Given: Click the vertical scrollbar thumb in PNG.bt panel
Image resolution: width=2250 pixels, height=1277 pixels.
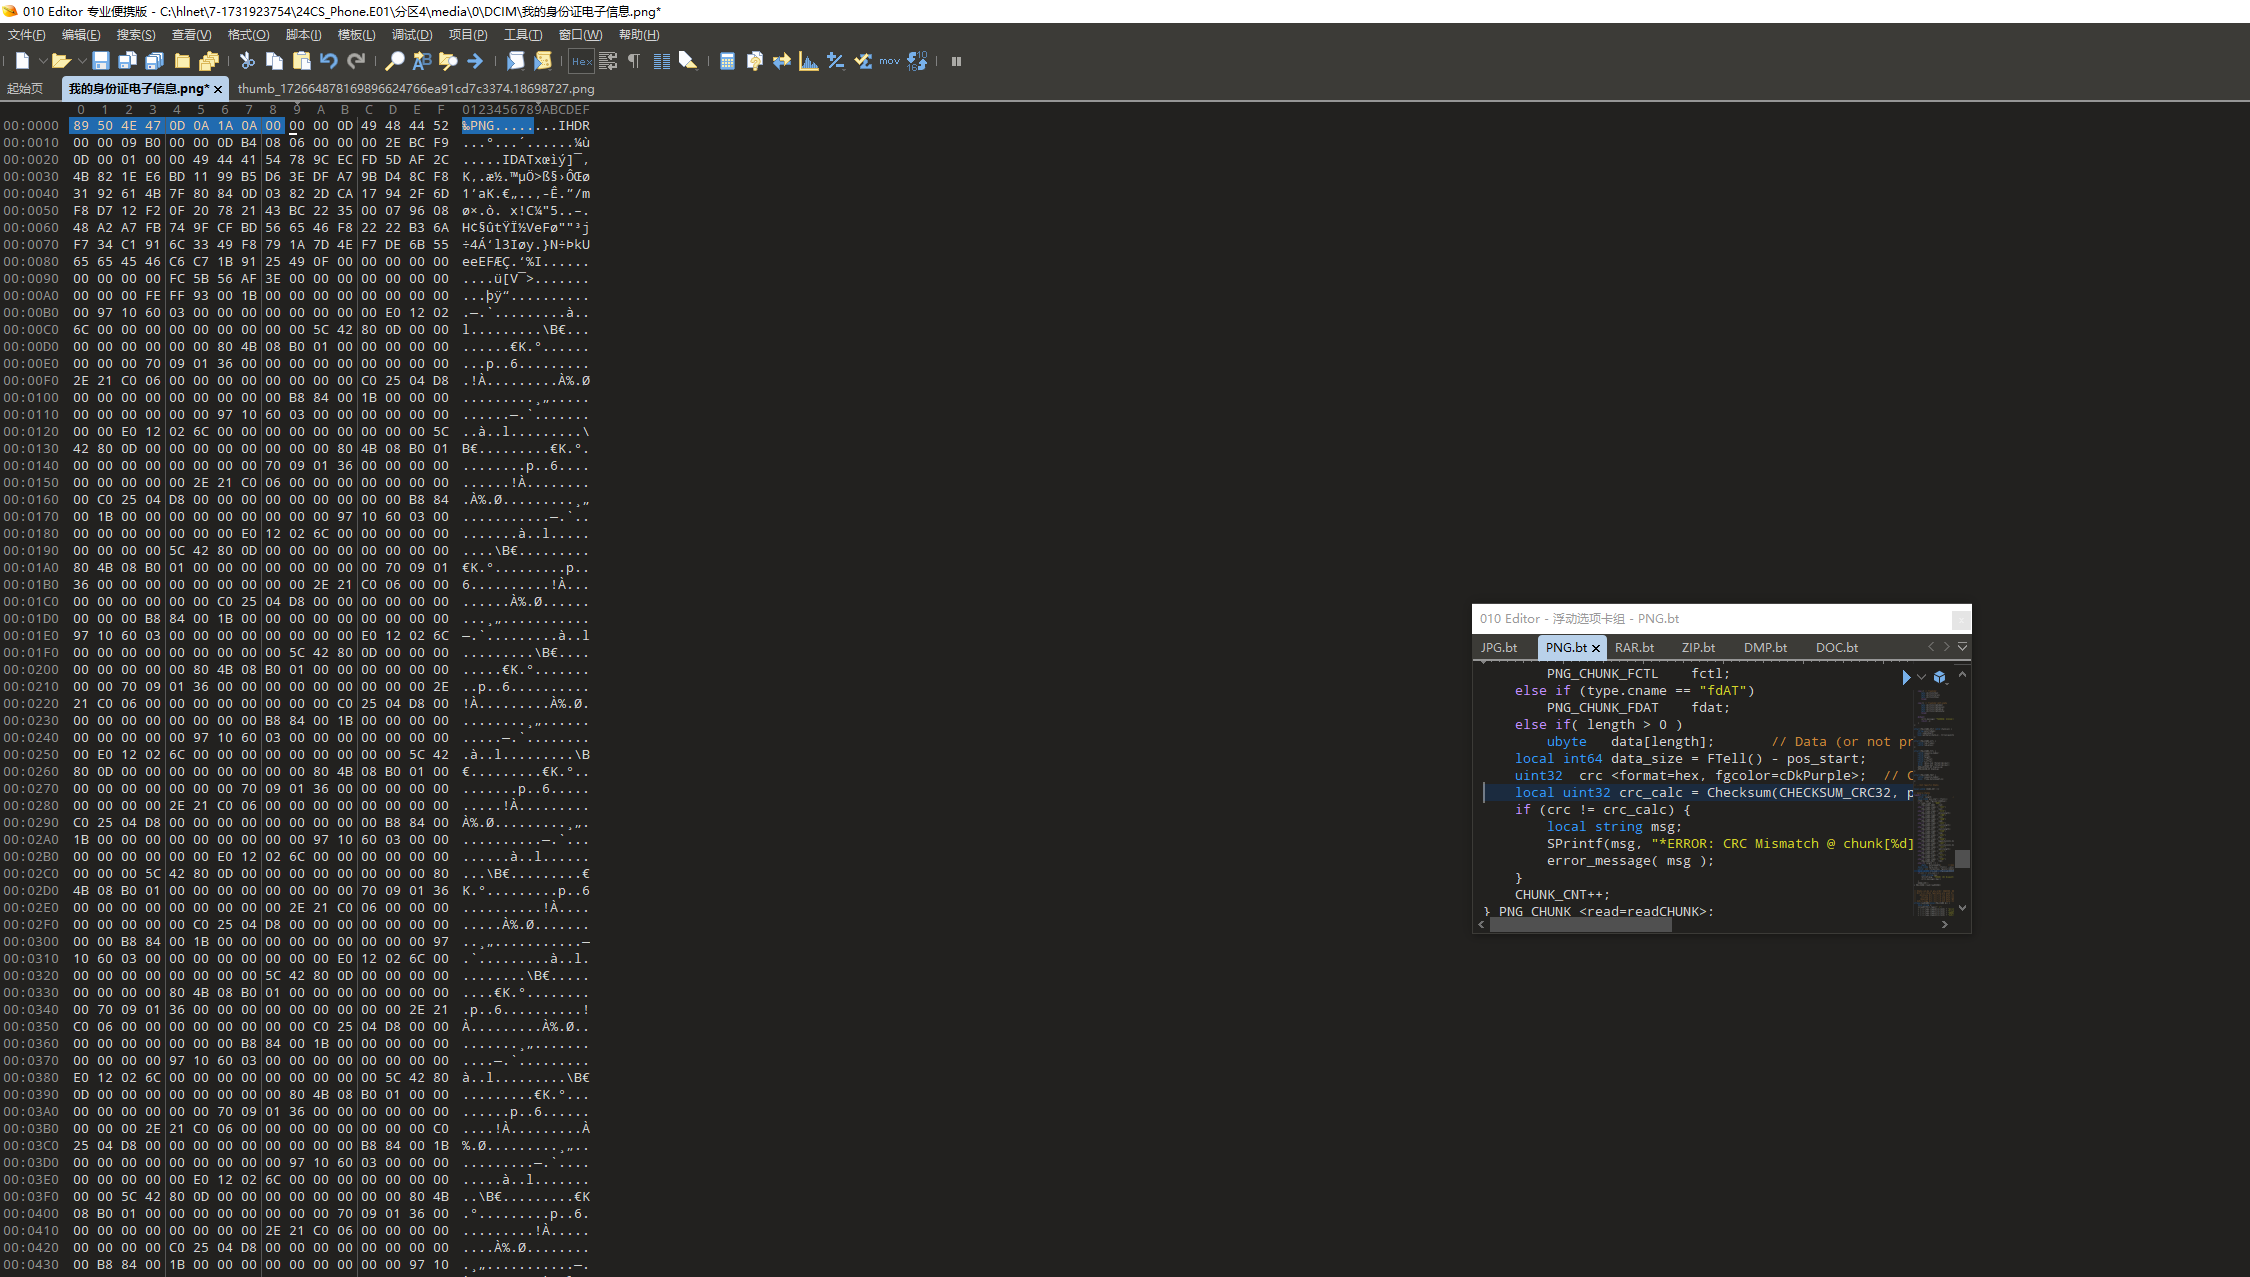Looking at the screenshot, I should [1962, 859].
